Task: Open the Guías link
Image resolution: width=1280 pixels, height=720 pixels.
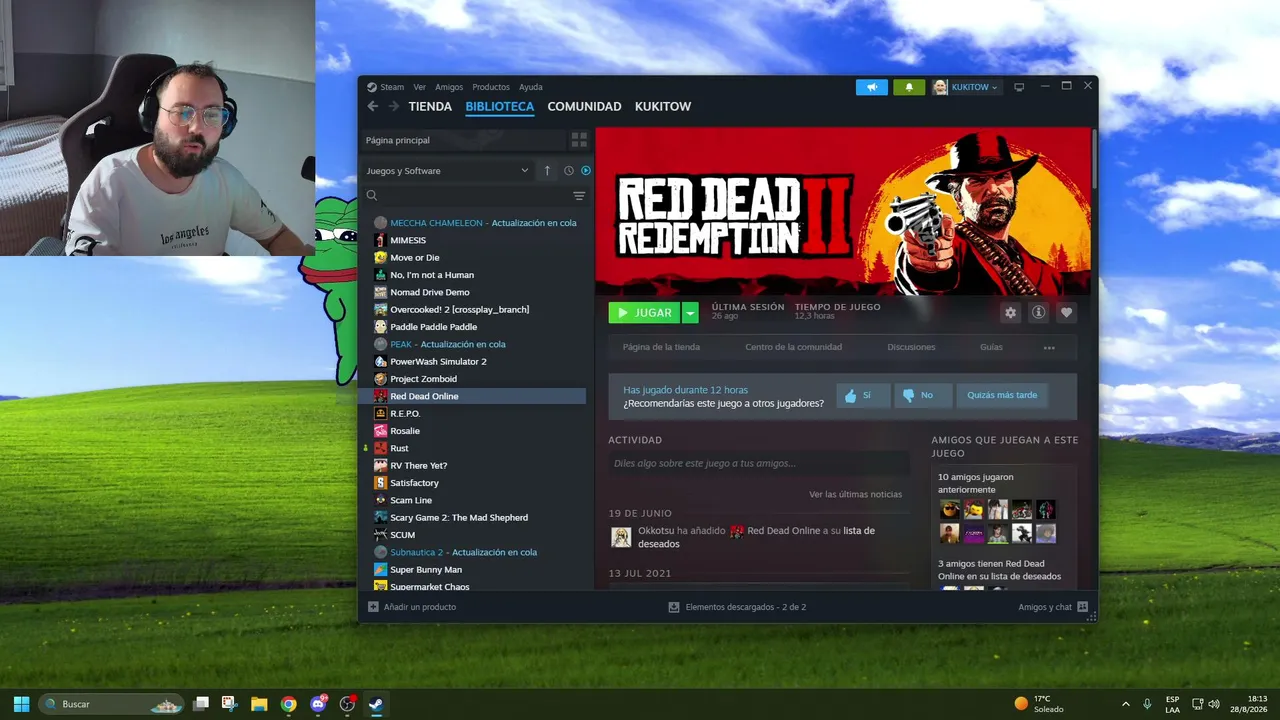Action: click(x=991, y=347)
